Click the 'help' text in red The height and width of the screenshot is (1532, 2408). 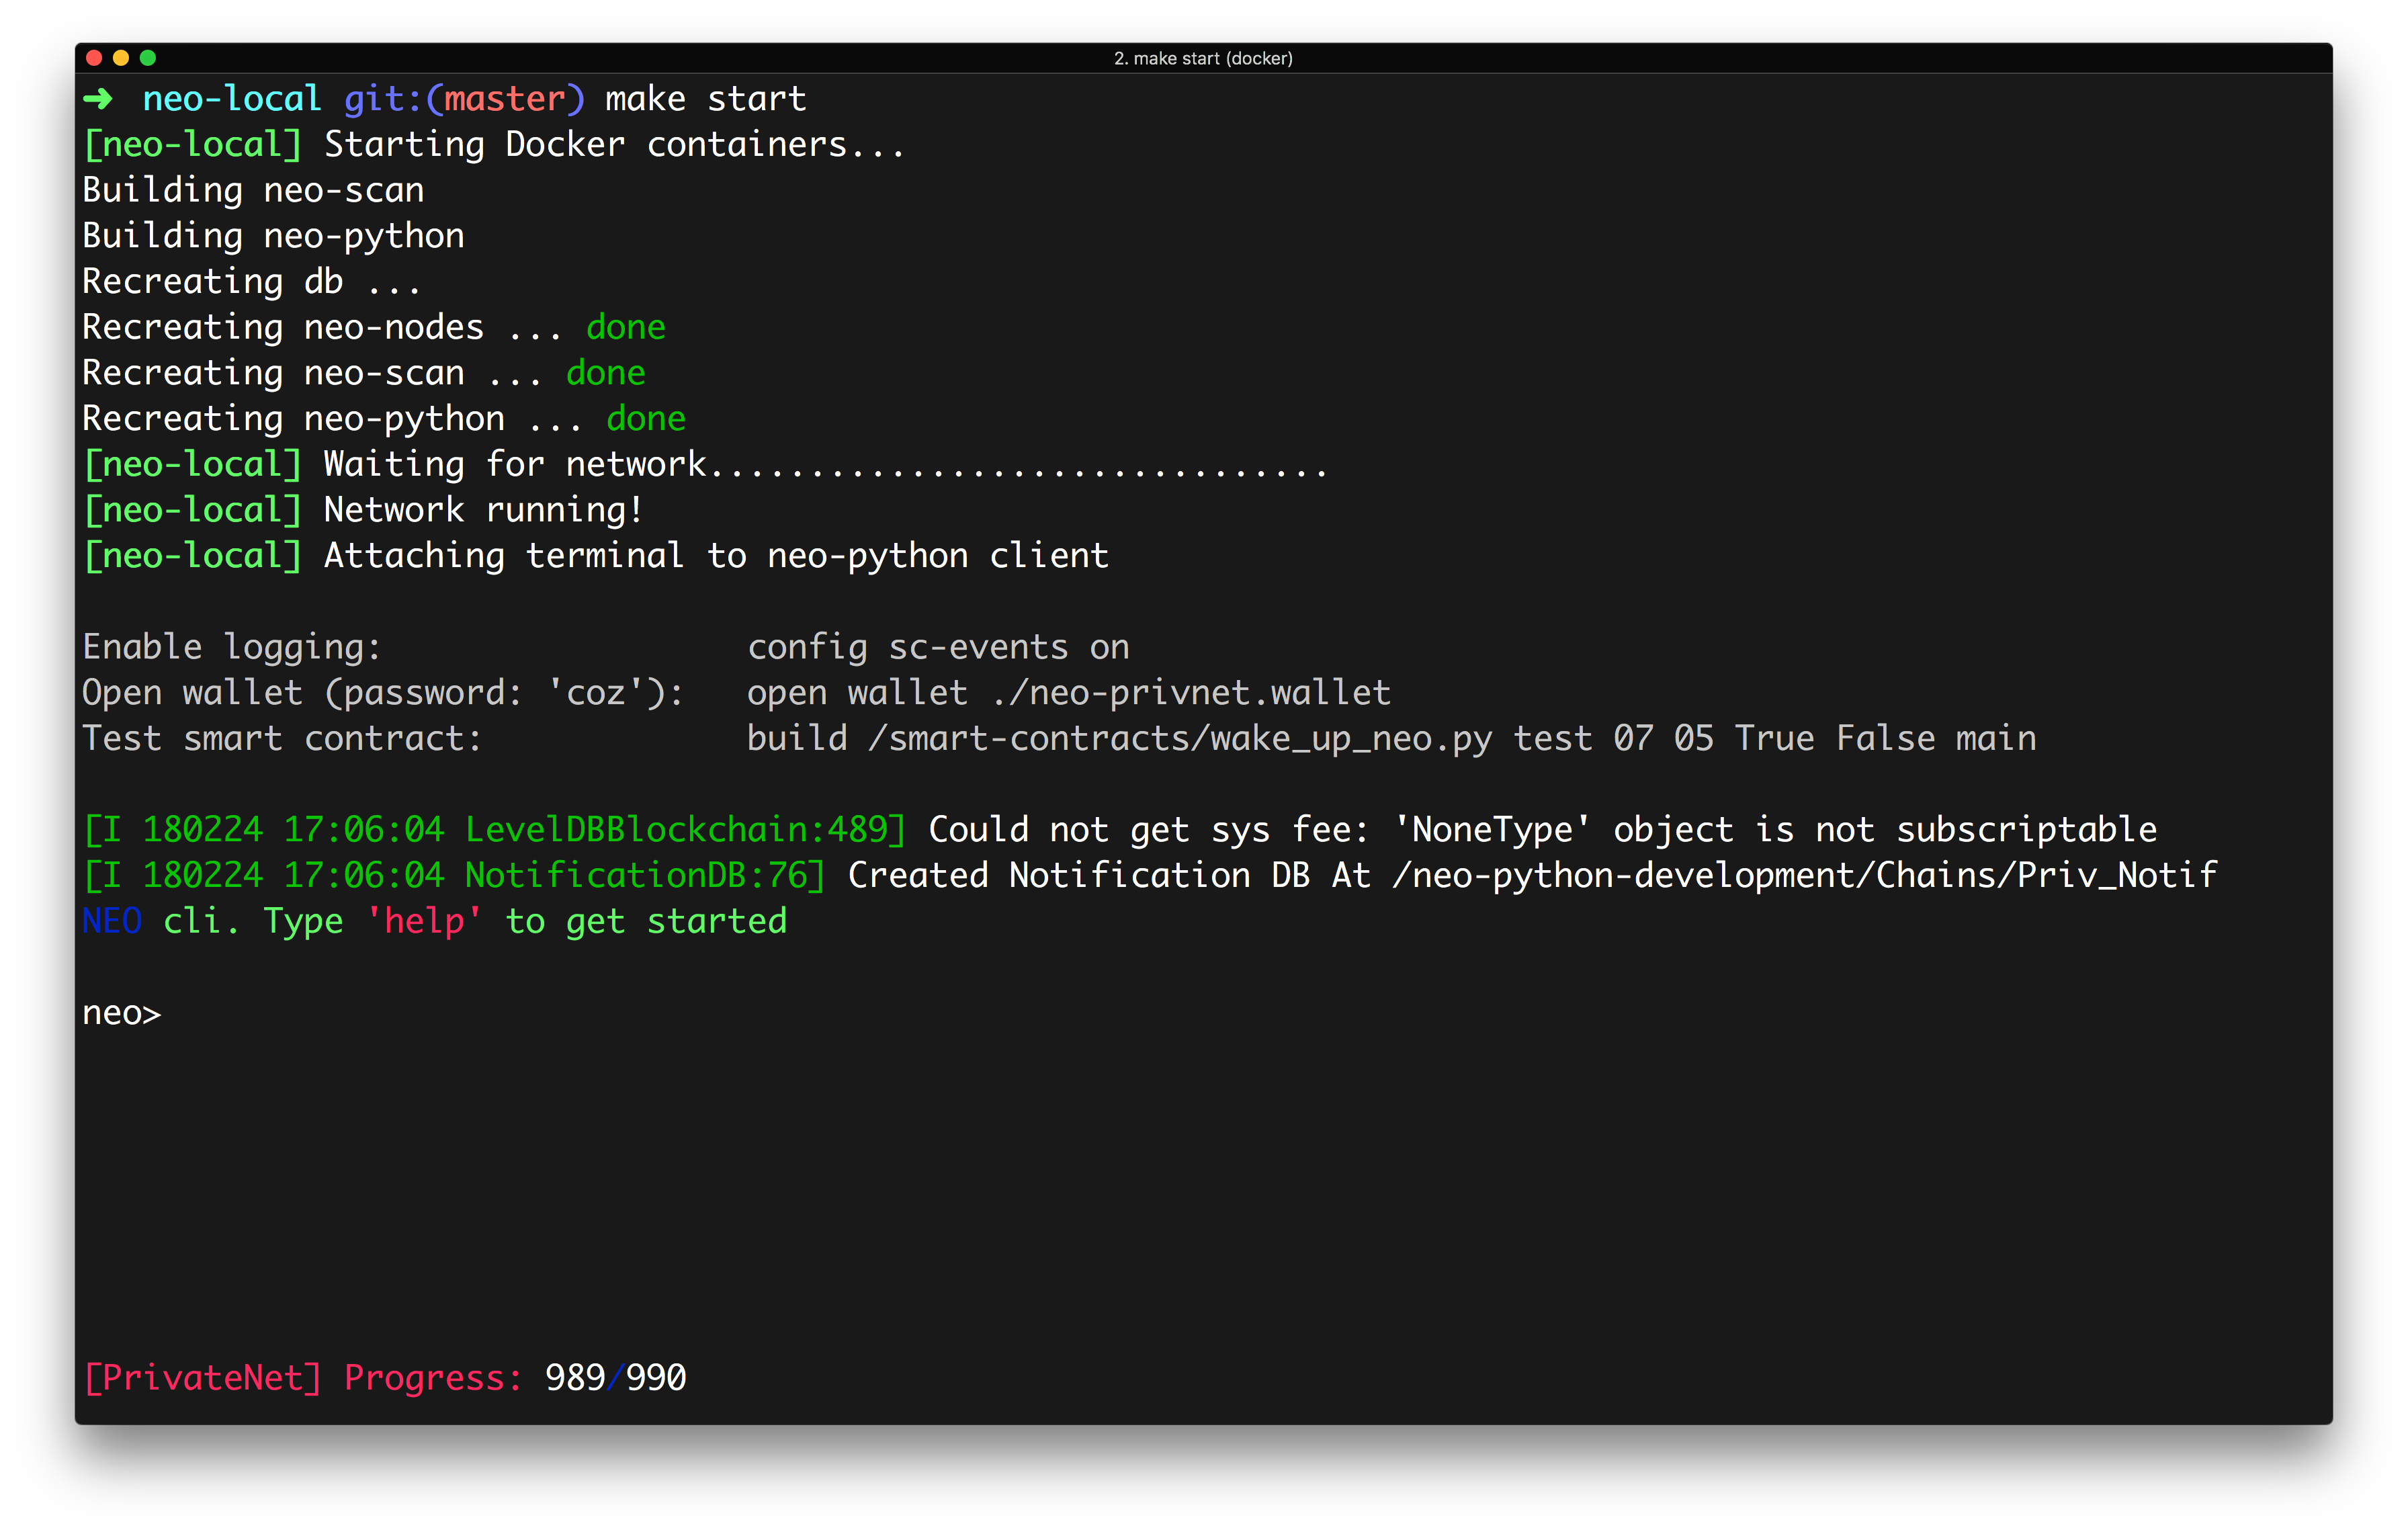pyautogui.click(x=424, y=921)
